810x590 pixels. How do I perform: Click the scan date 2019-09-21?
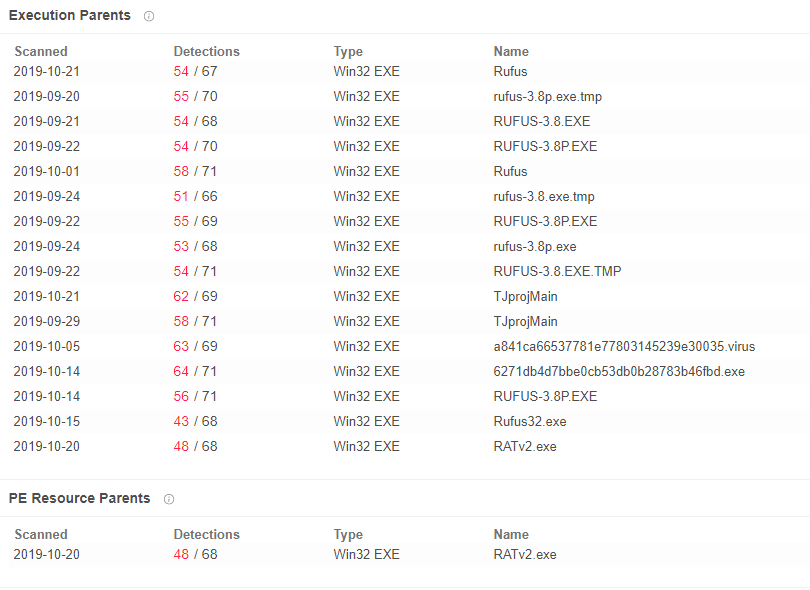point(47,121)
